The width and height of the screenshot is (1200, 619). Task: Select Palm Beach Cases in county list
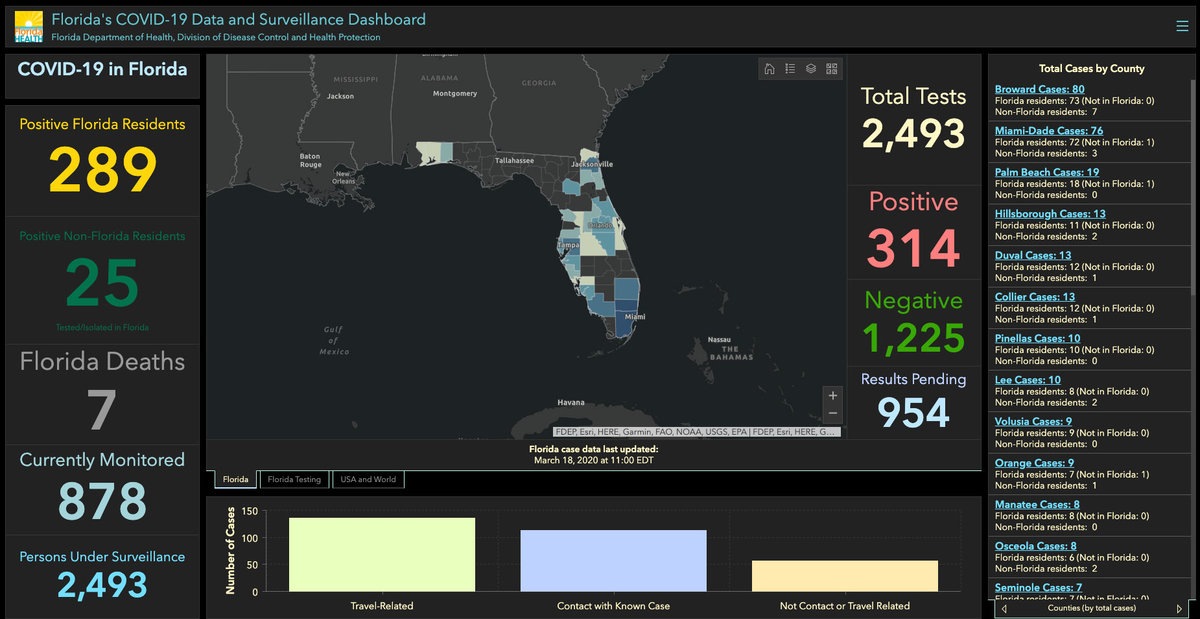coord(1046,173)
